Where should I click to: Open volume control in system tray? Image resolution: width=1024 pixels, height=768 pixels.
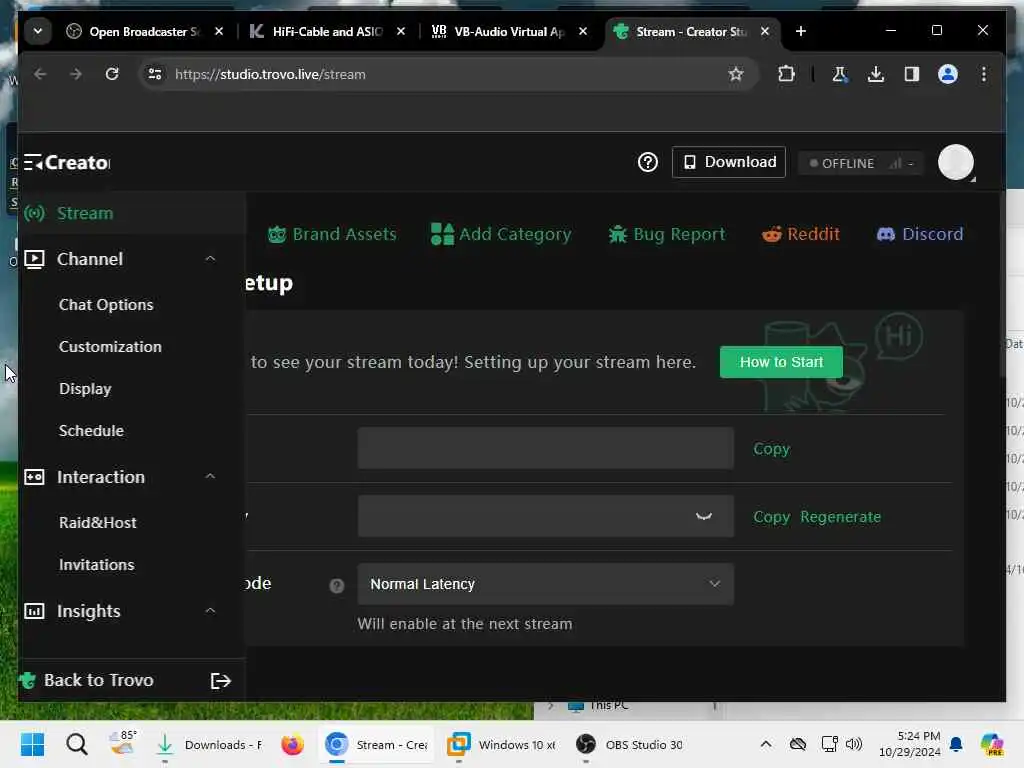tap(854, 744)
